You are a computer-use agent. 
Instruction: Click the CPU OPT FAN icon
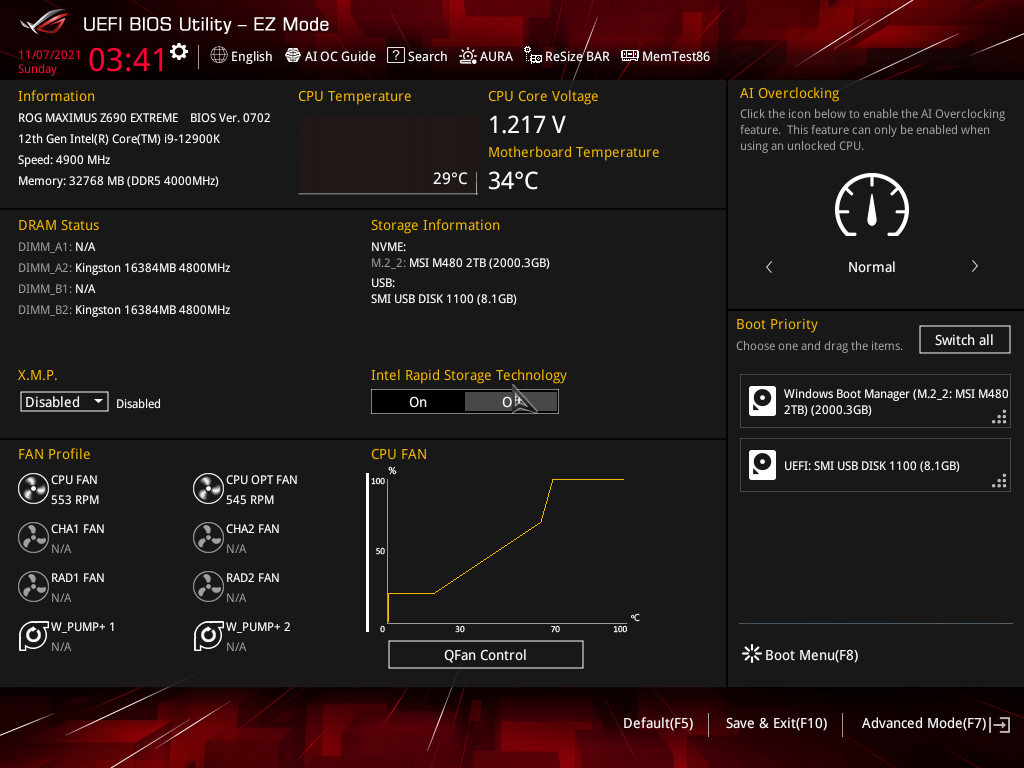(208, 488)
